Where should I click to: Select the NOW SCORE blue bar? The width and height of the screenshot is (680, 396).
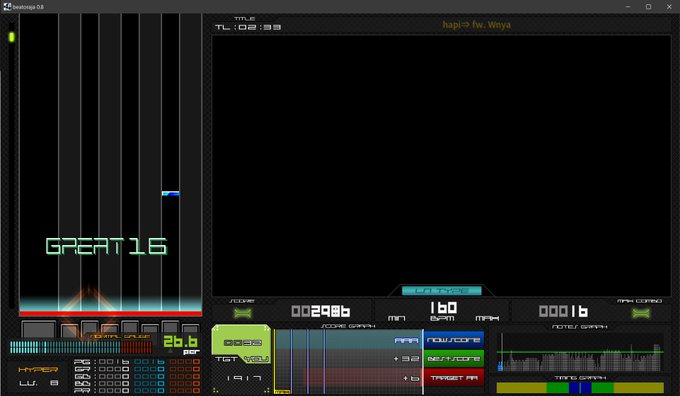[453, 340]
